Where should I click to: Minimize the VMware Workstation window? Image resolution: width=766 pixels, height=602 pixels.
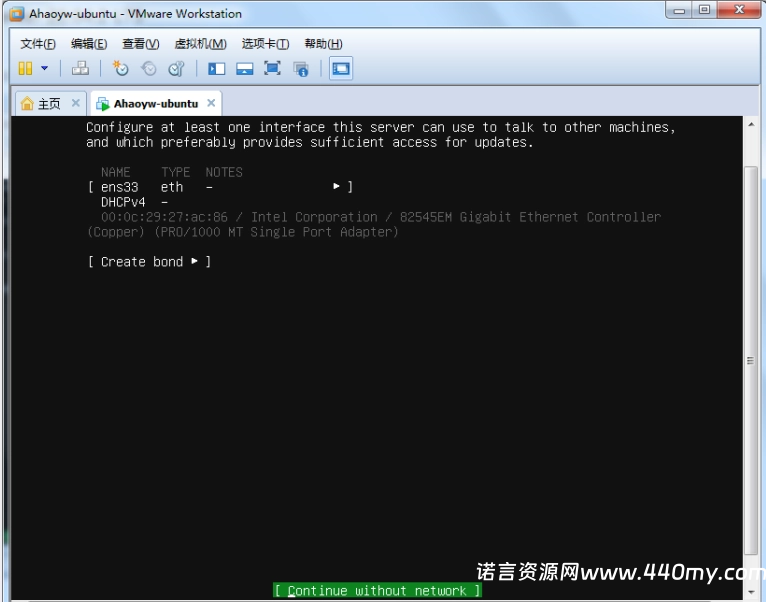tap(679, 10)
